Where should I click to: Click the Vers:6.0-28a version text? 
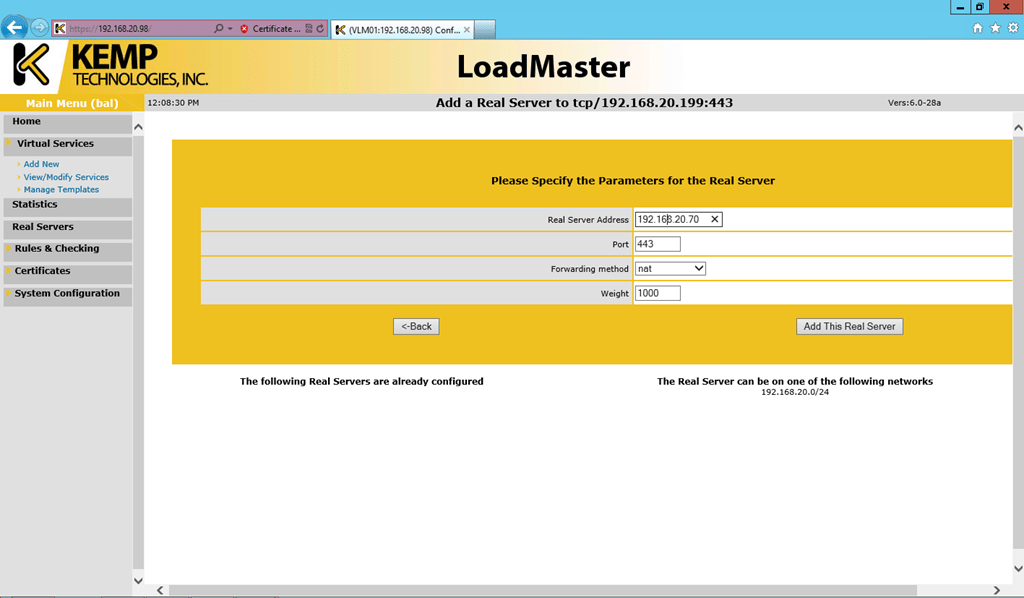pyautogui.click(x=914, y=102)
